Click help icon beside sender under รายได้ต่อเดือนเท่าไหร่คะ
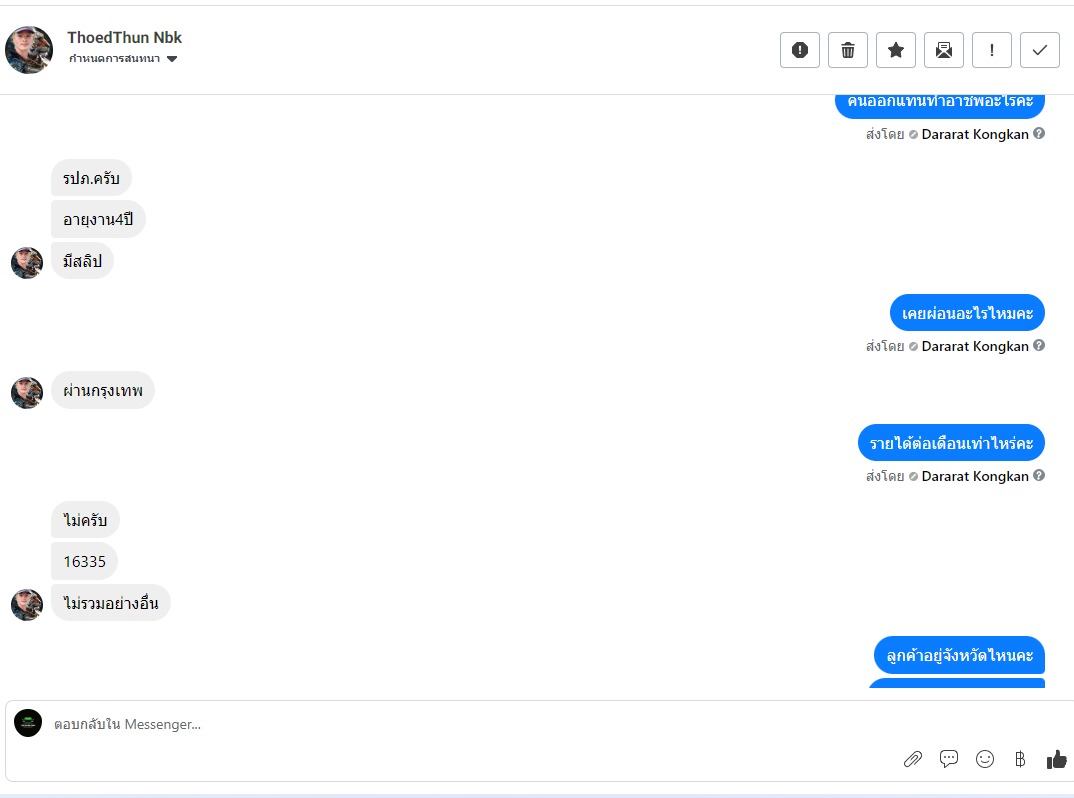 1039,476
